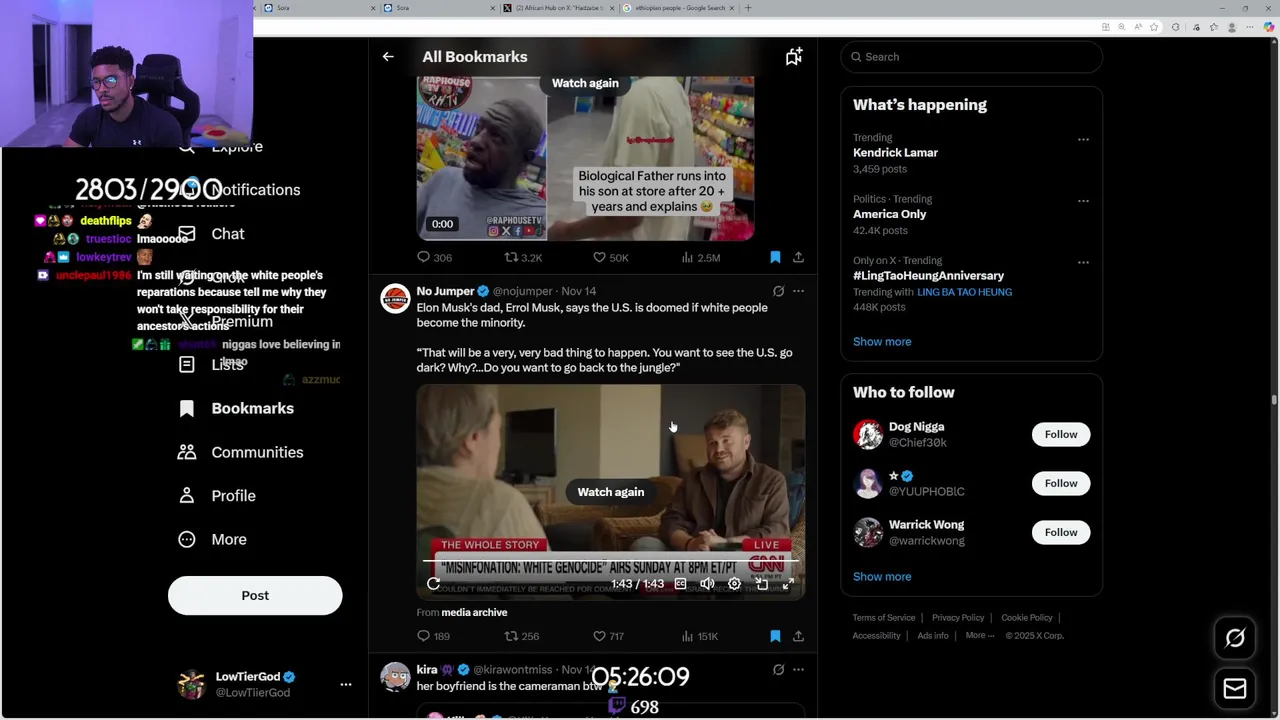View analytics of the 151K views post
This screenshot has height=720, width=1280.
click(x=699, y=636)
